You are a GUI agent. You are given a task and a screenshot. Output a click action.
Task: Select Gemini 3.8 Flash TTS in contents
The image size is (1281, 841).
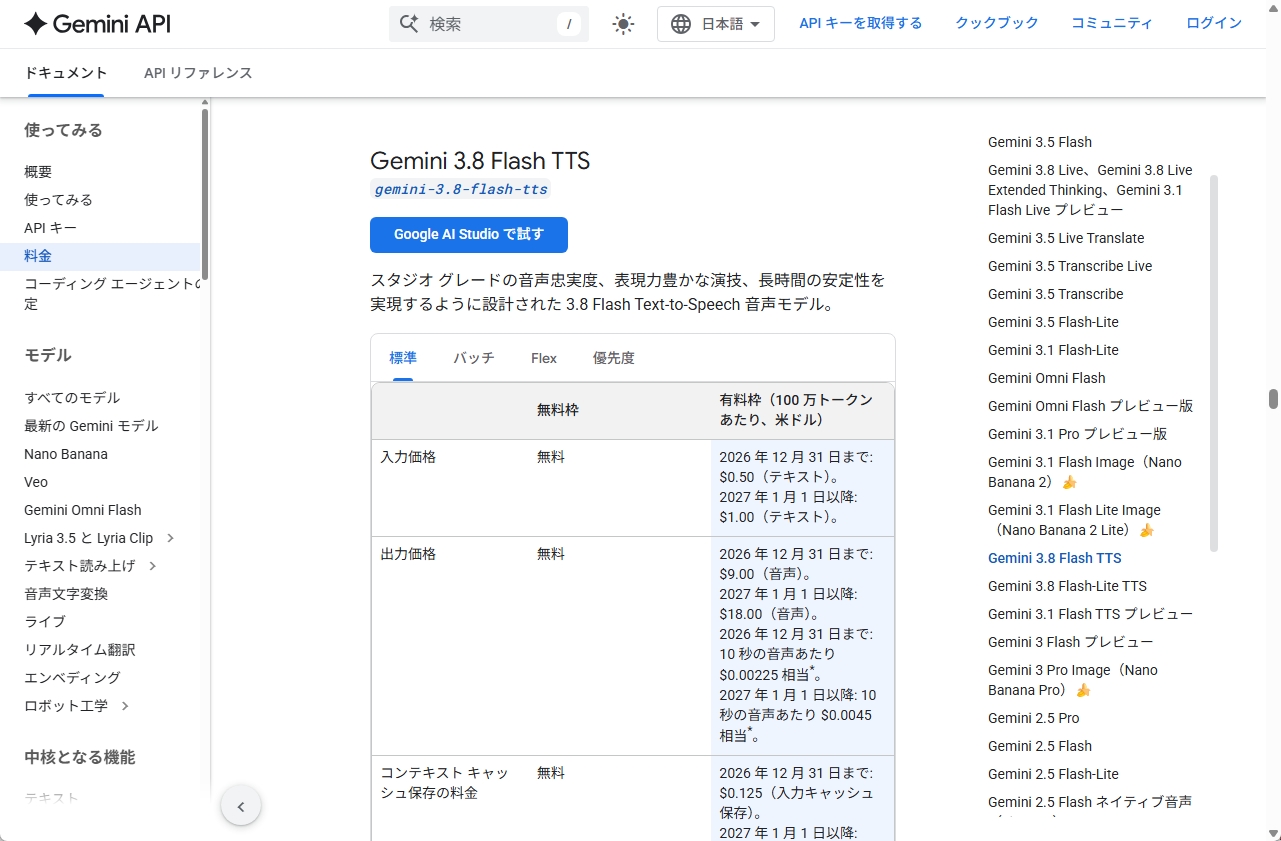click(1055, 558)
